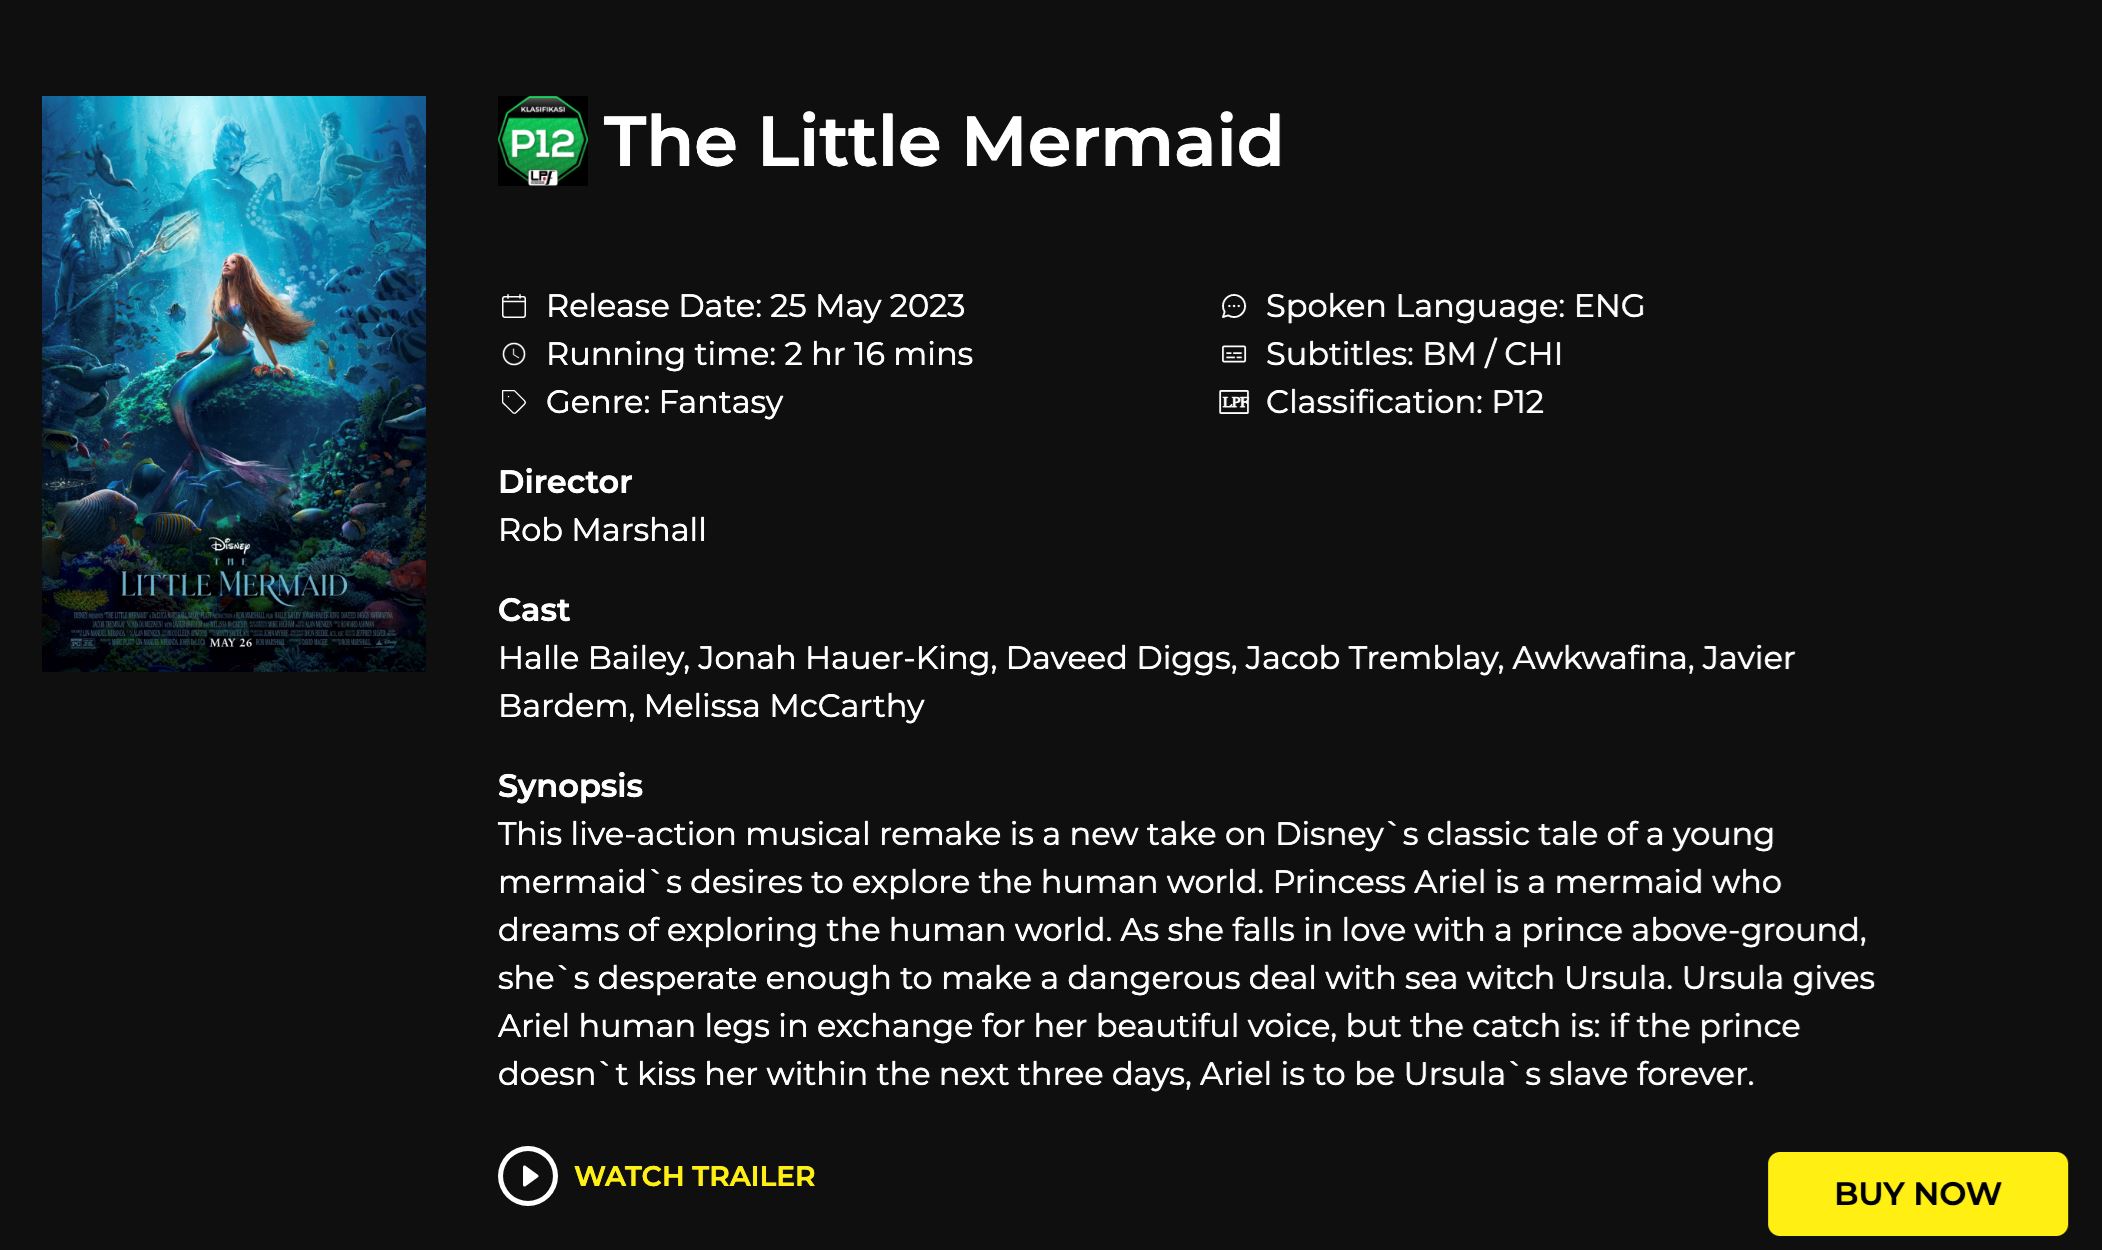Click the tag icon beside Genre

point(514,402)
